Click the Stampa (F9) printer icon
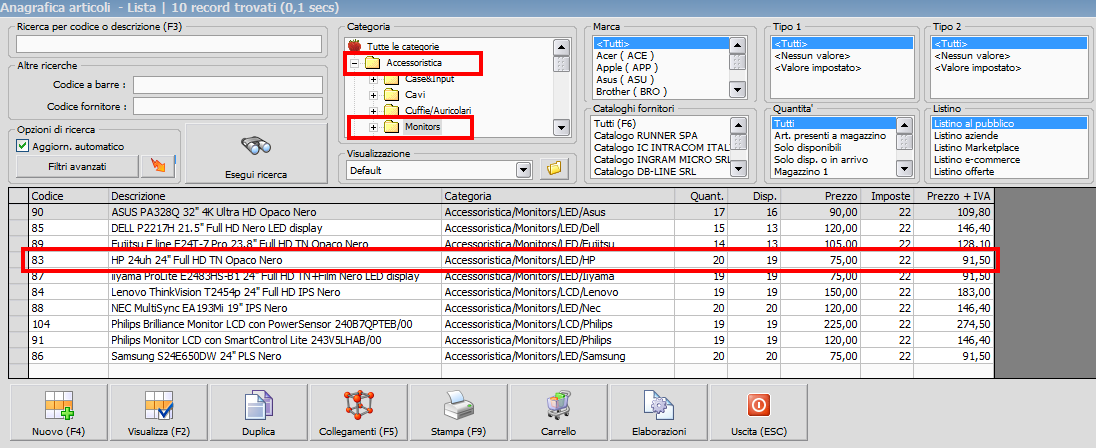This screenshot has height=448, width=1096. coord(459,405)
